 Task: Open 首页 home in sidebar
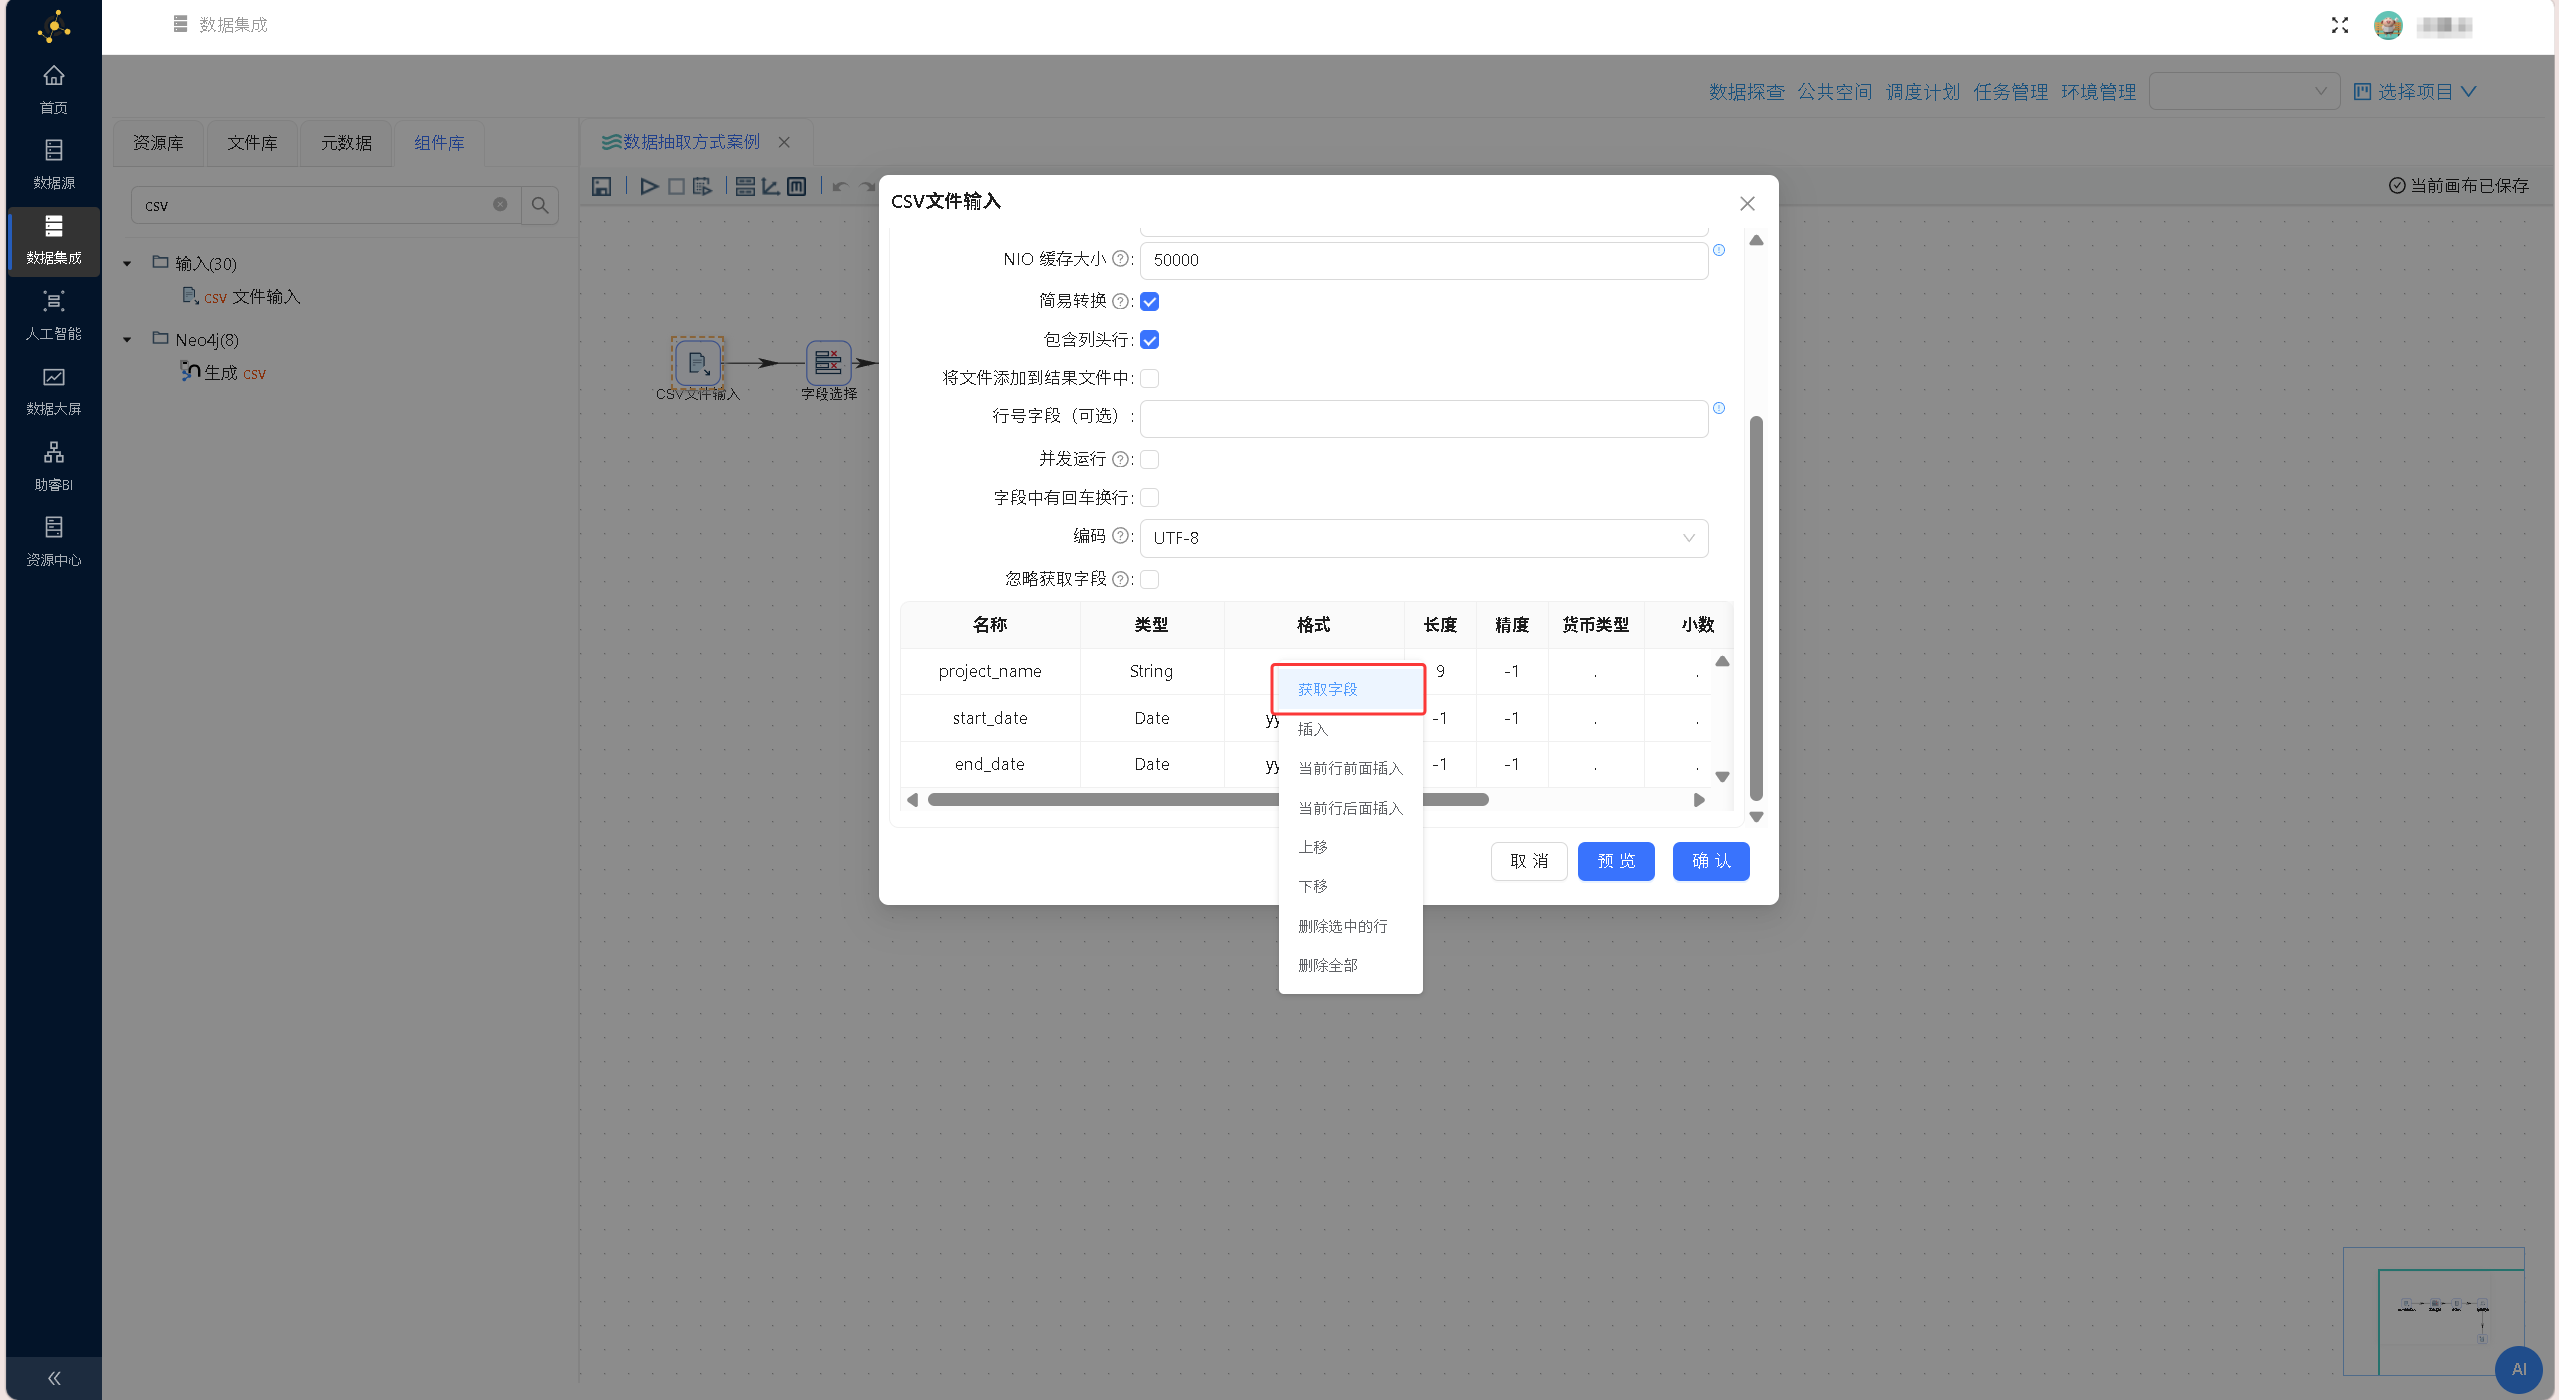coord(54,89)
